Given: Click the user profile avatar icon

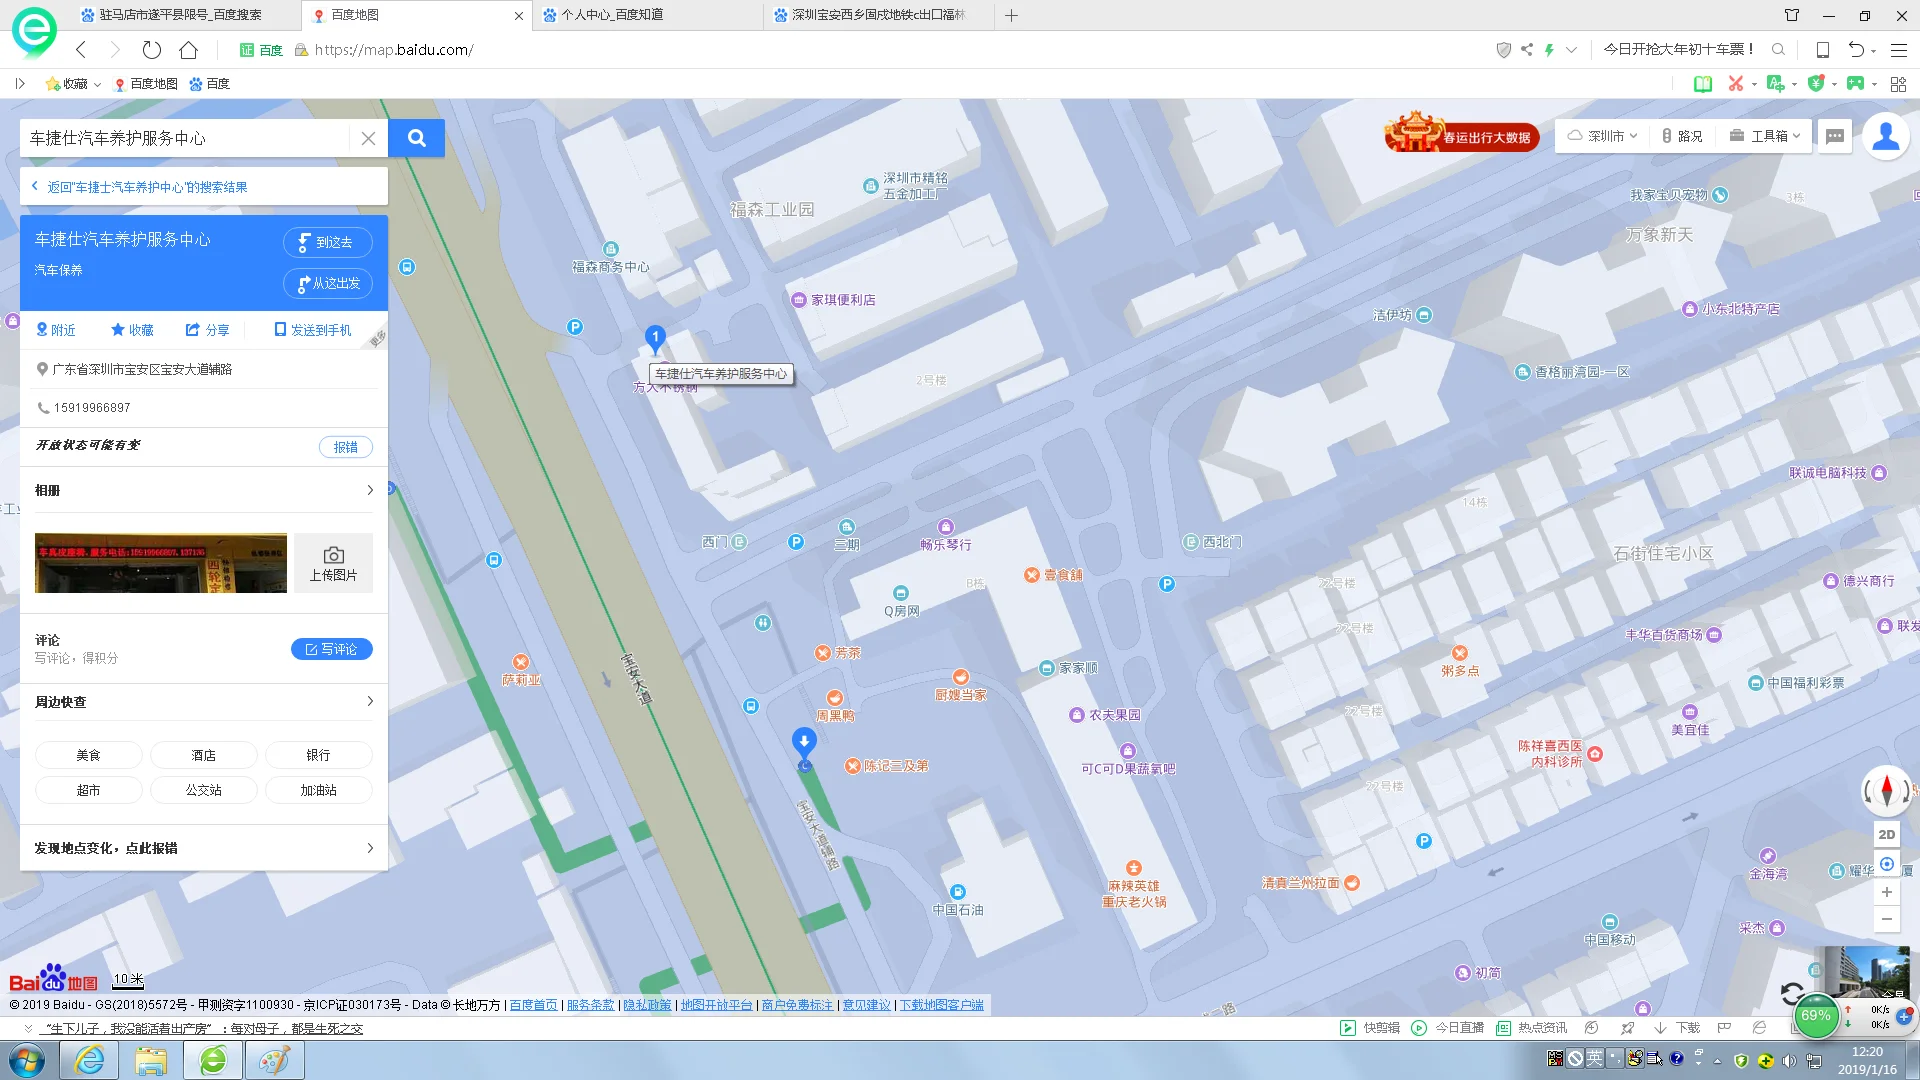Looking at the screenshot, I should (x=1885, y=137).
